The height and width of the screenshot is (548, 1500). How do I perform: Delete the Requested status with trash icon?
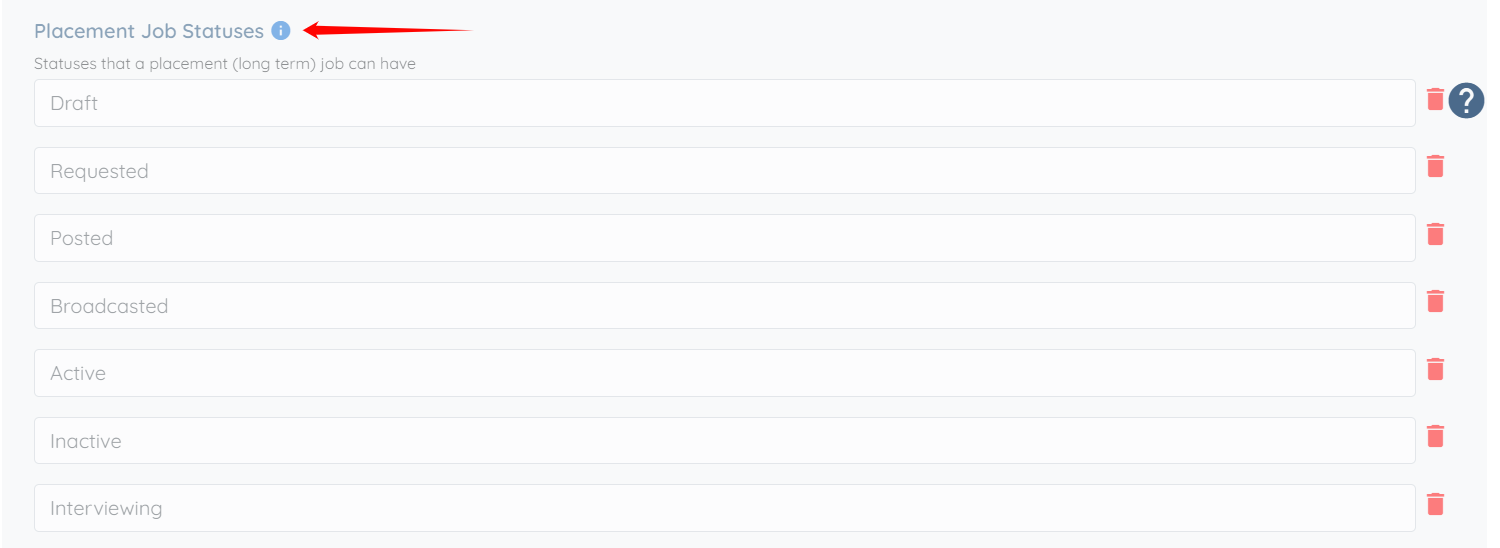(1435, 166)
